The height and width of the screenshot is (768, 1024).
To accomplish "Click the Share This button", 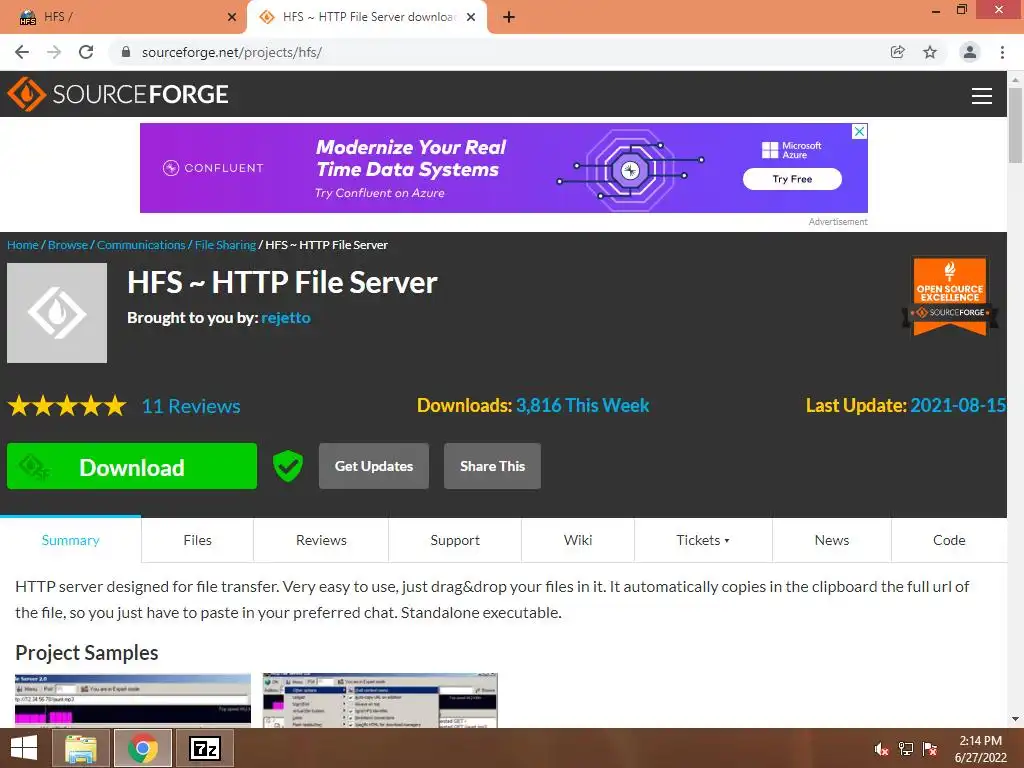I will [492, 466].
